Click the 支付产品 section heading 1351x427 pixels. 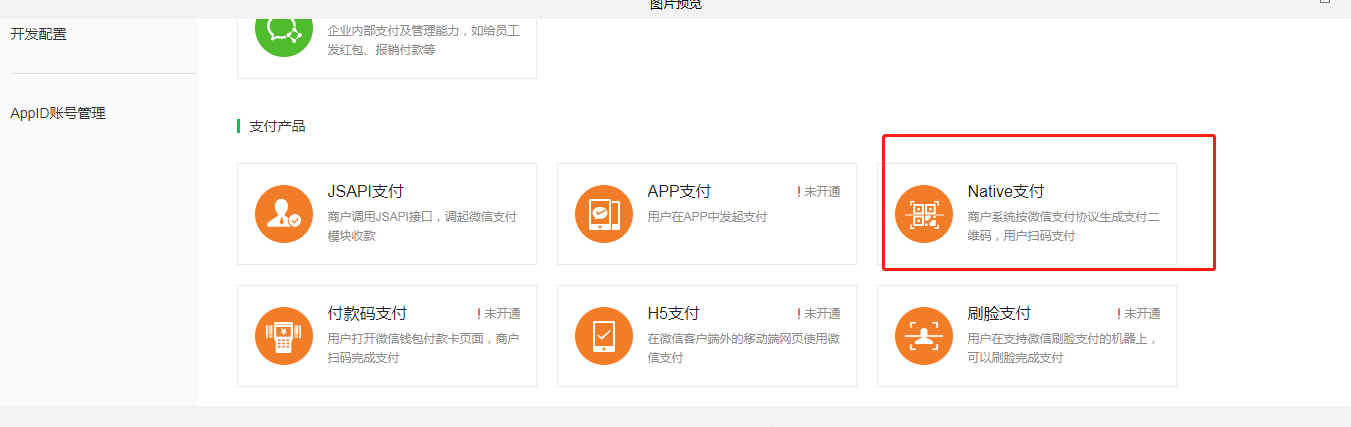277,126
